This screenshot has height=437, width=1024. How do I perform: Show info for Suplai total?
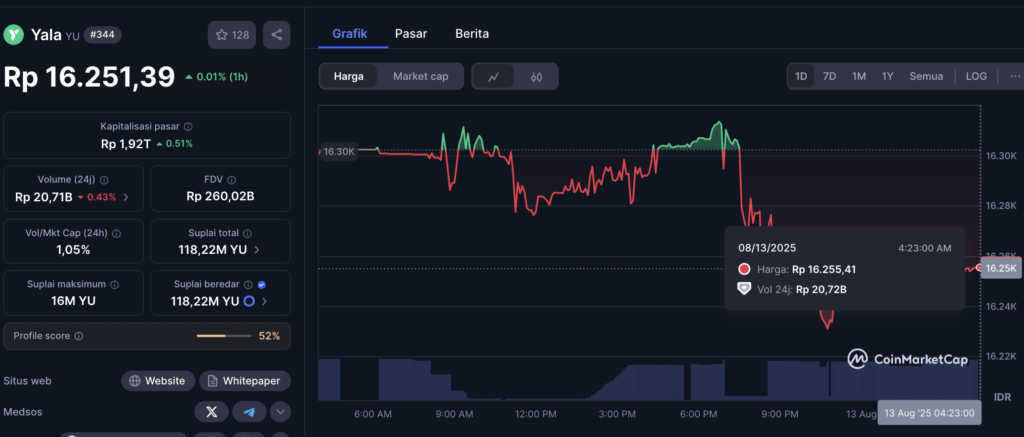(x=248, y=233)
